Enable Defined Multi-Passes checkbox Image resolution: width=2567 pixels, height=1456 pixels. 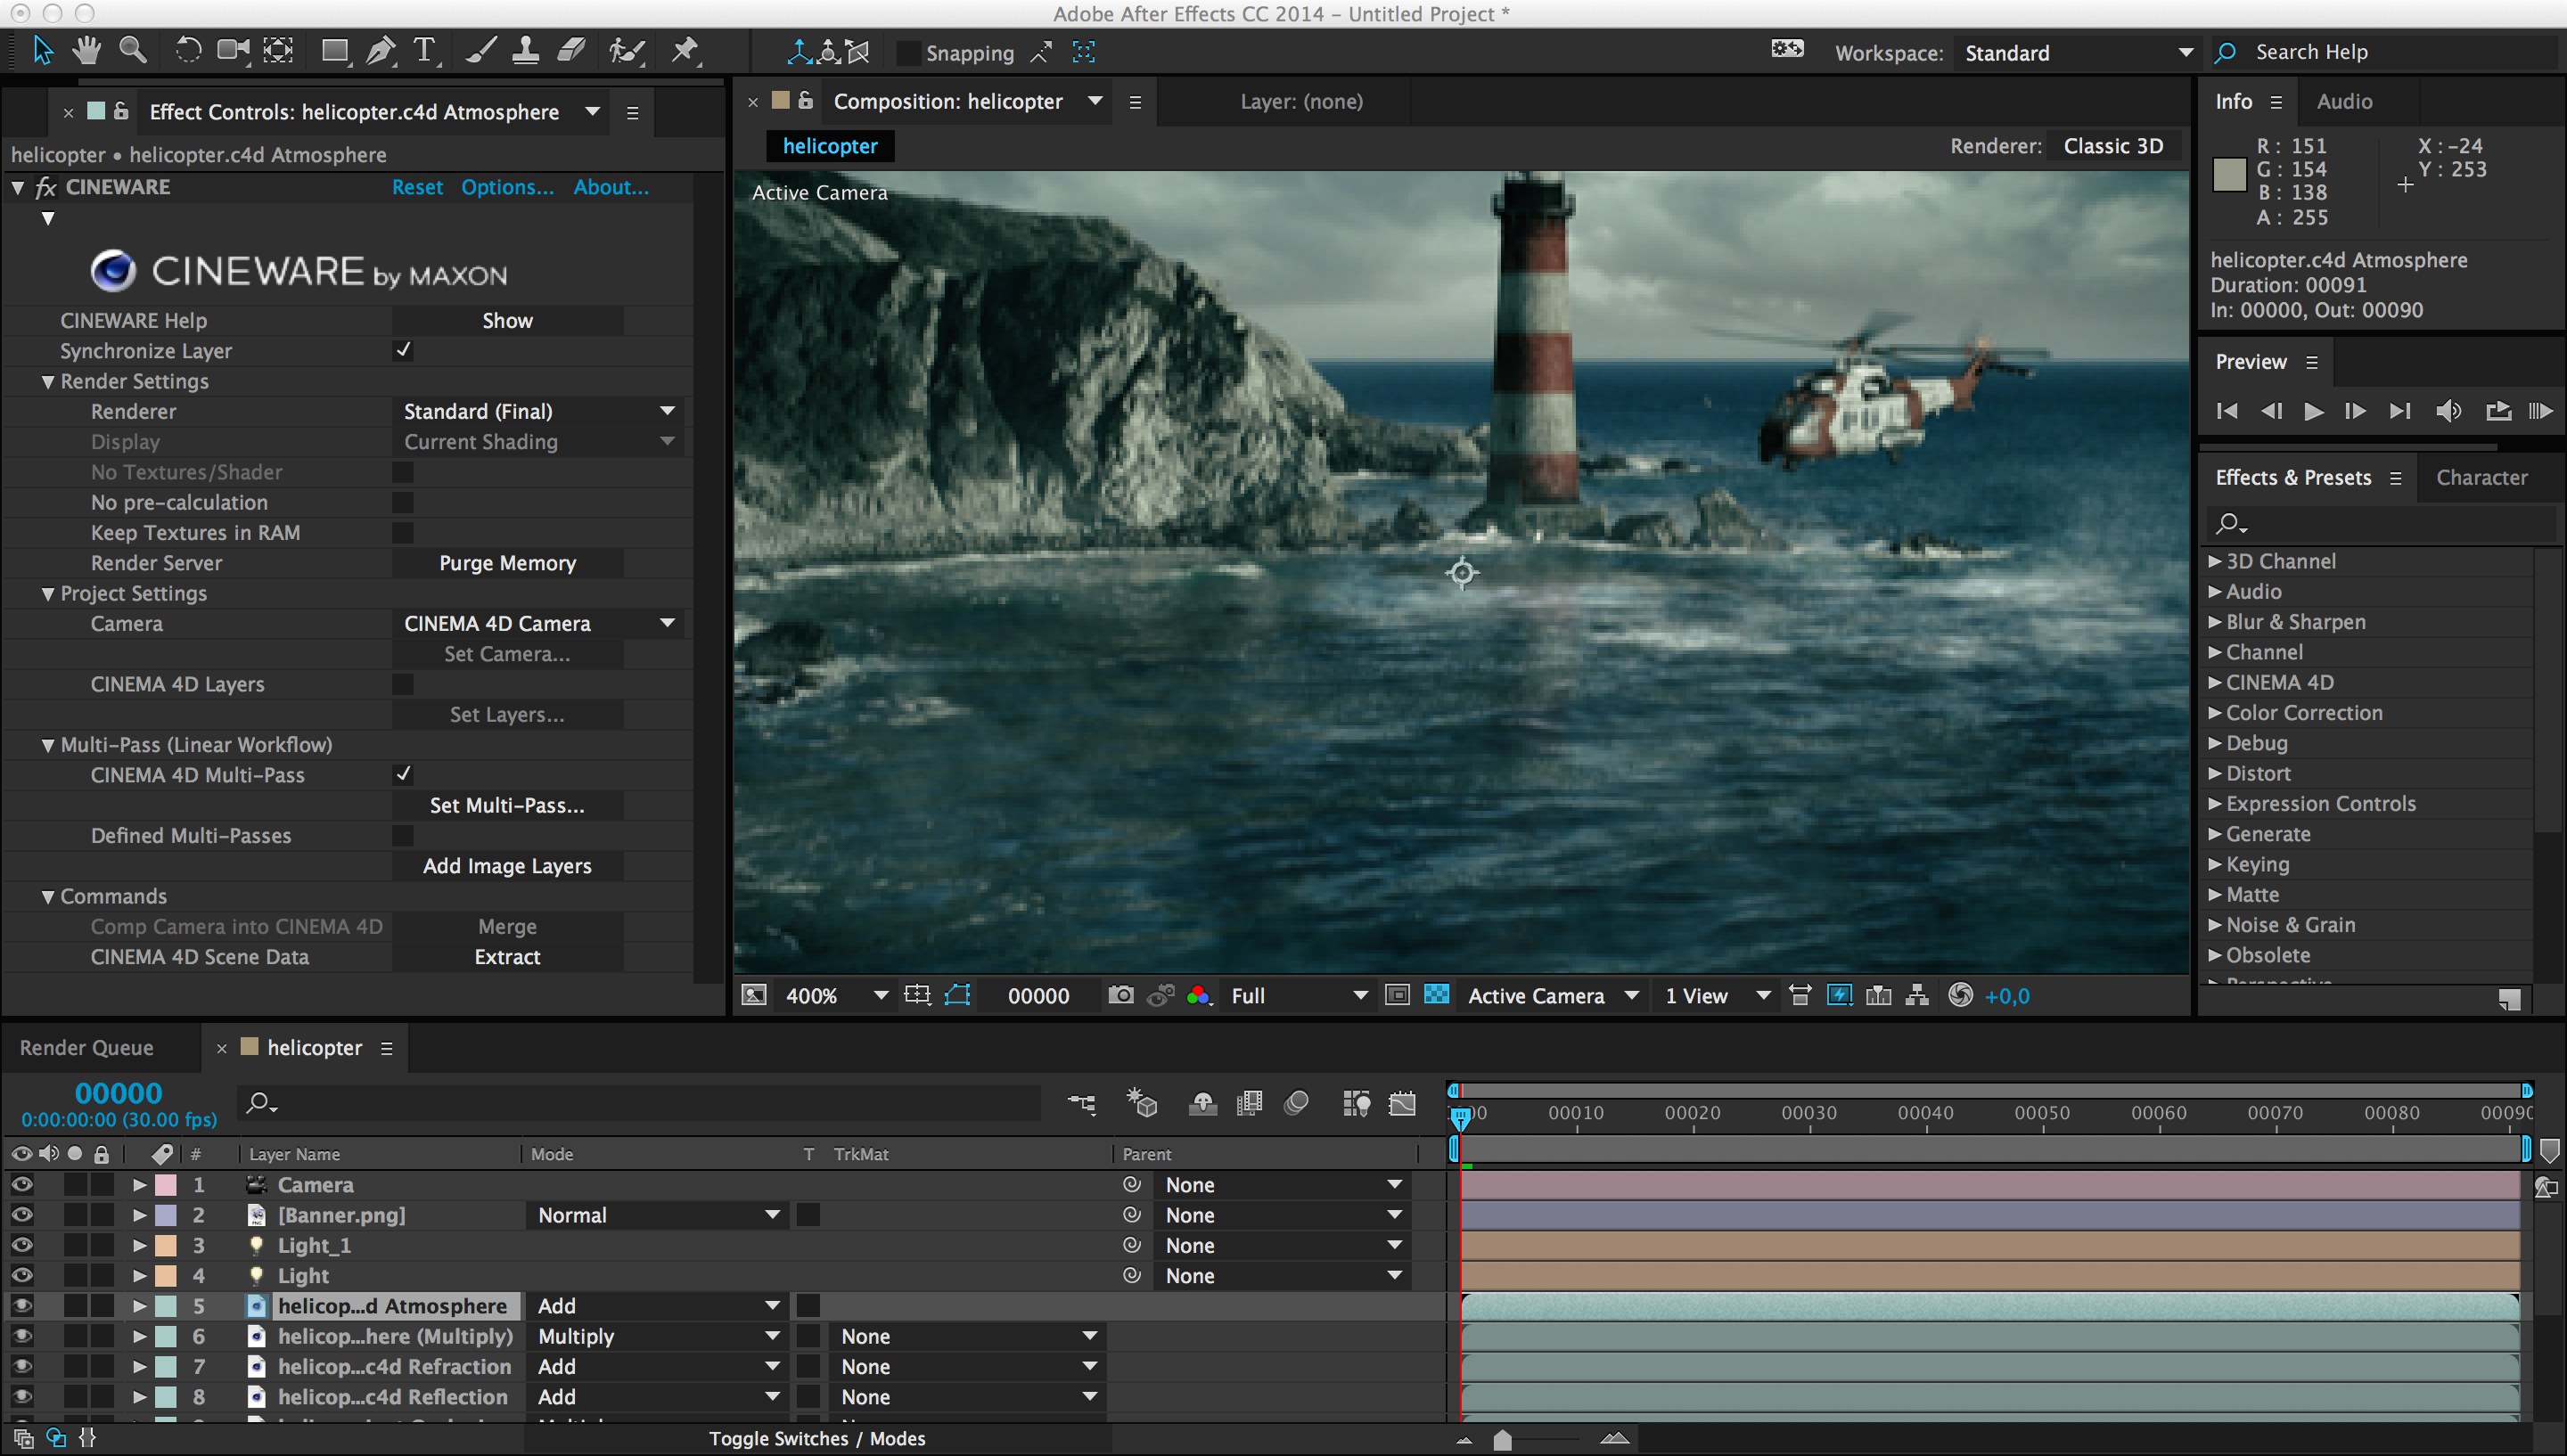[x=403, y=835]
